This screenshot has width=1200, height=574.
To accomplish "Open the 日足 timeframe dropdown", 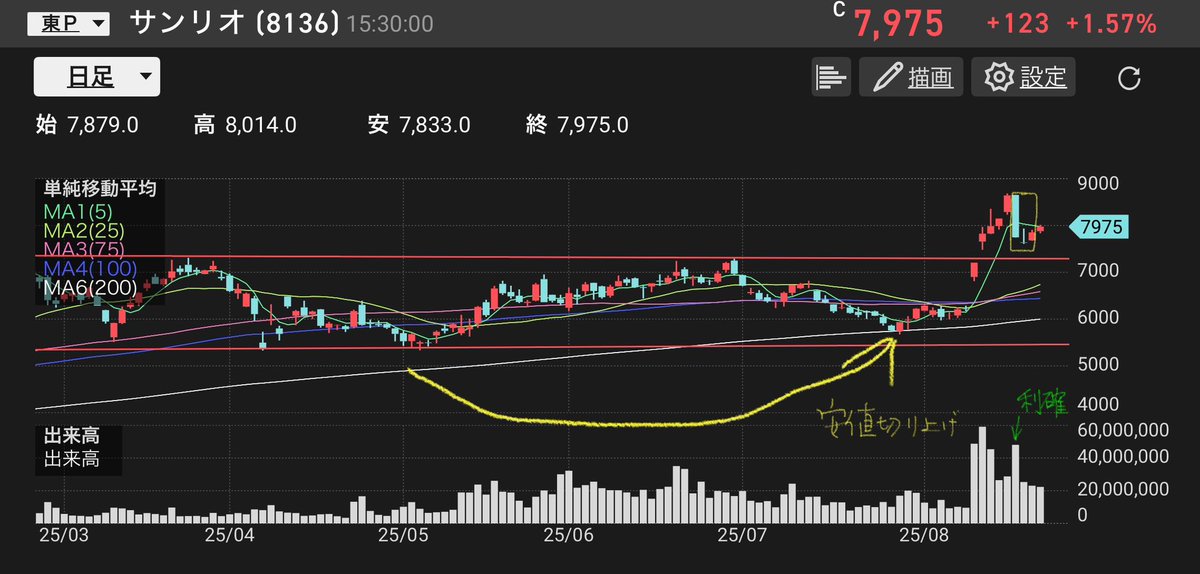I will point(97,77).
